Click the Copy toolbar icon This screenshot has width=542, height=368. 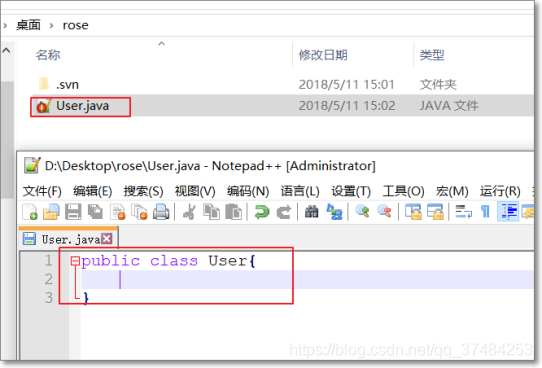pyautogui.click(x=211, y=211)
